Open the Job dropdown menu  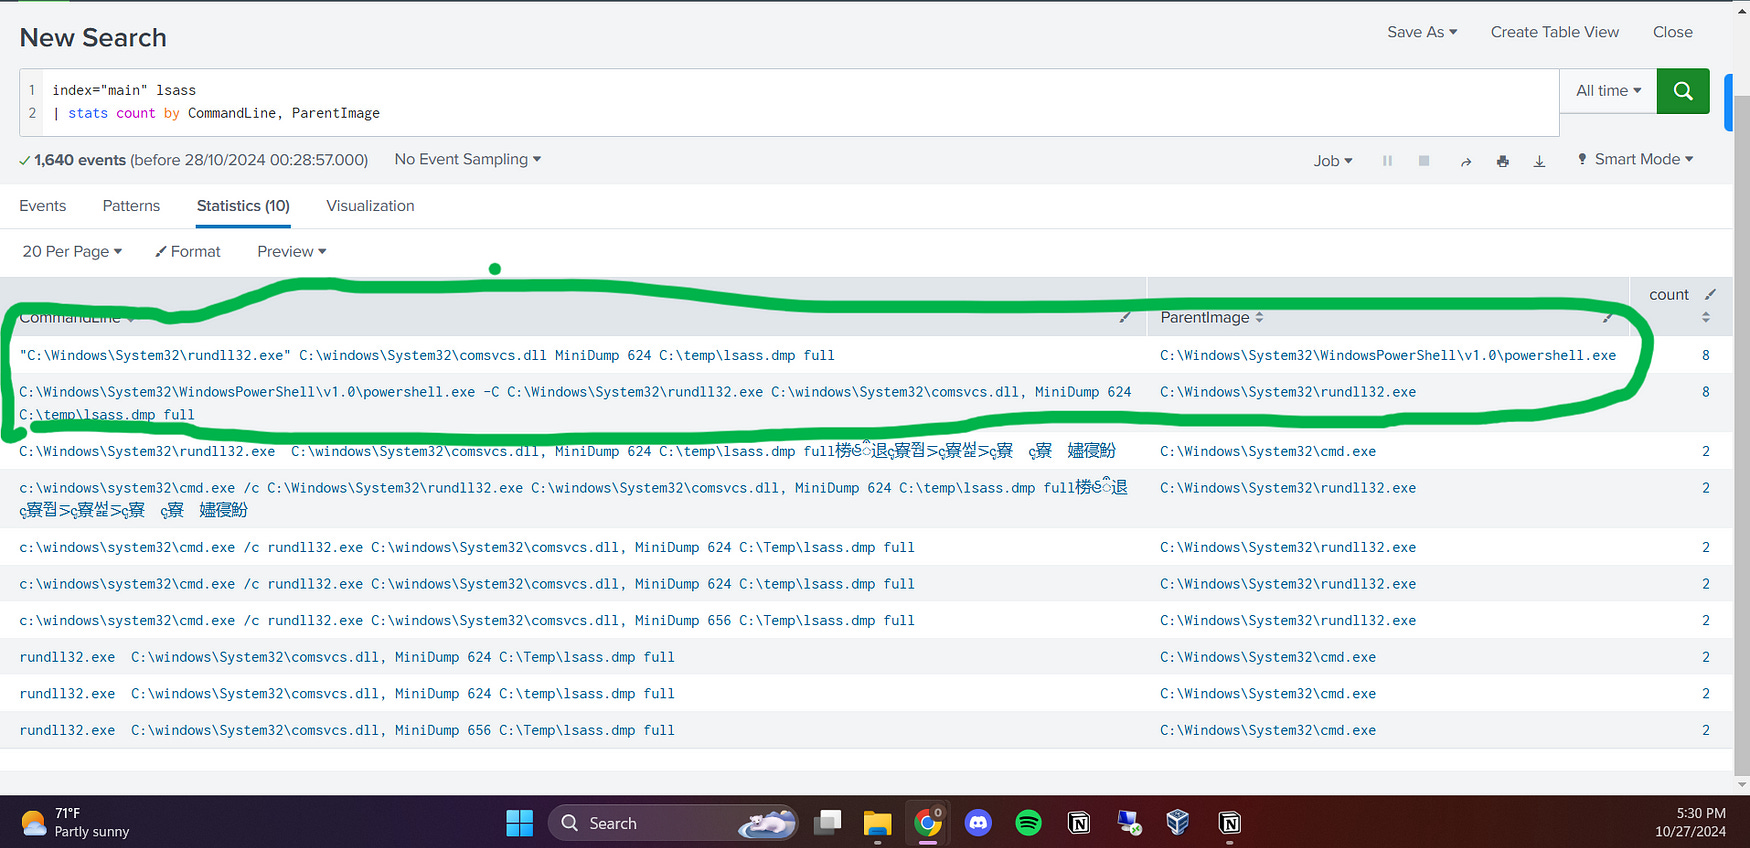pos(1333,161)
